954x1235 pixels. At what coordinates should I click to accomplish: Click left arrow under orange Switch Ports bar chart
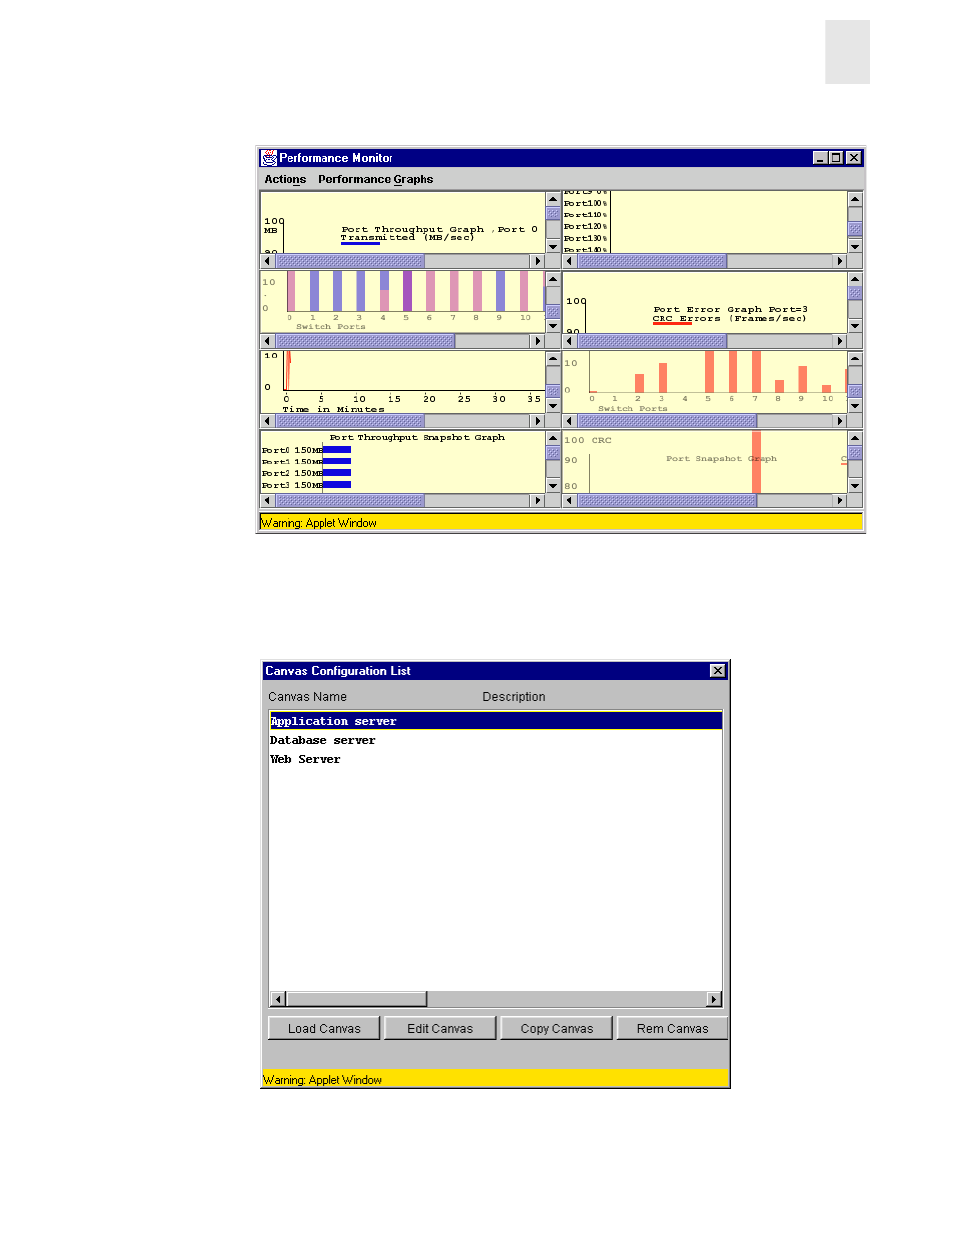(x=570, y=421)
